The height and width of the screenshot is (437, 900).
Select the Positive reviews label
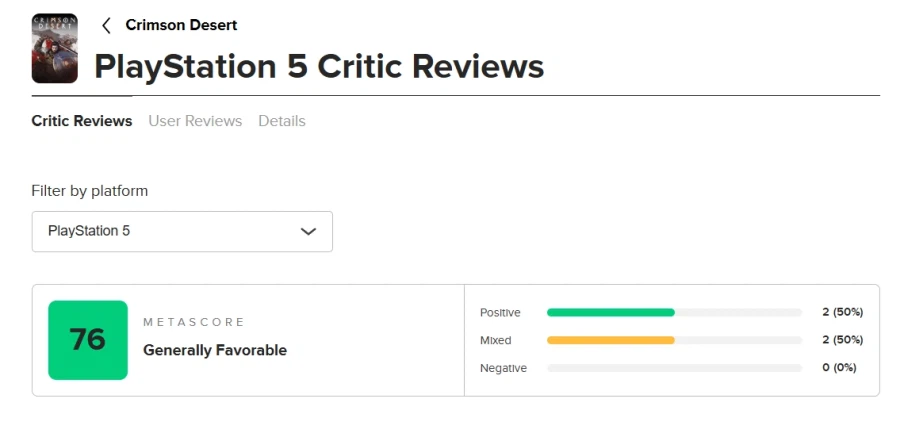[500, 313]
